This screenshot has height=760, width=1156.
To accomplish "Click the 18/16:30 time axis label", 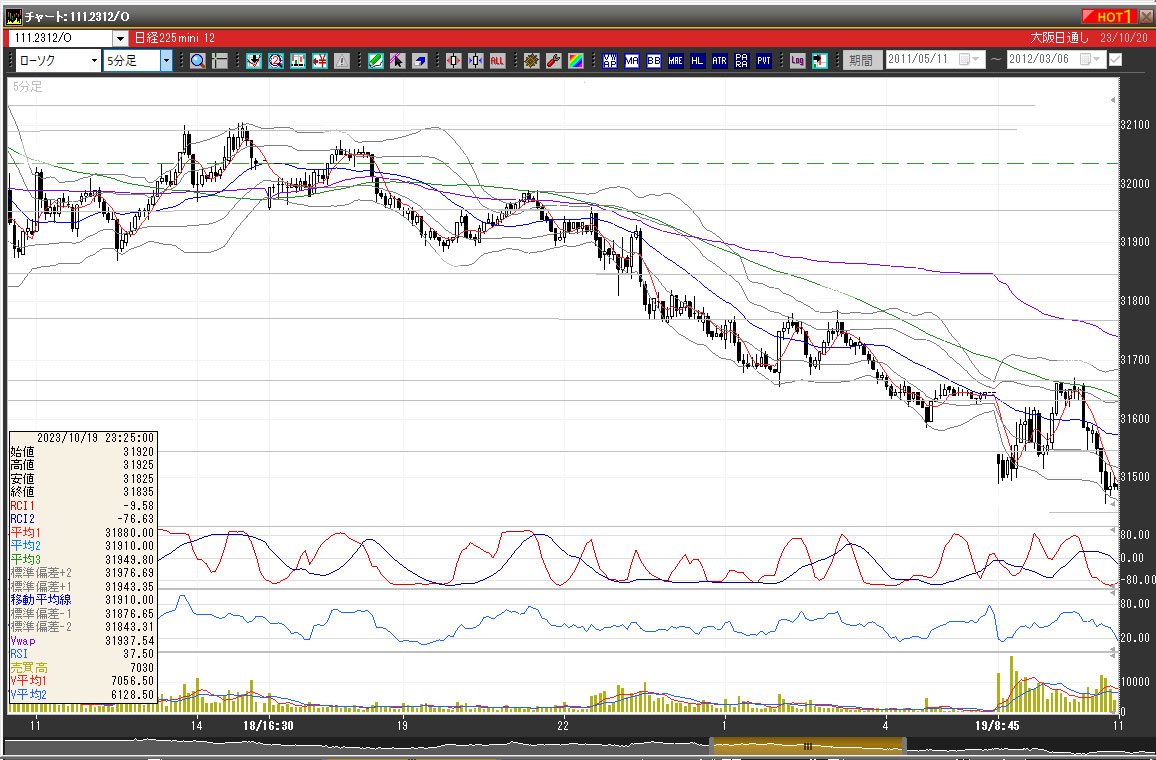I will click(x=268, y=725).
